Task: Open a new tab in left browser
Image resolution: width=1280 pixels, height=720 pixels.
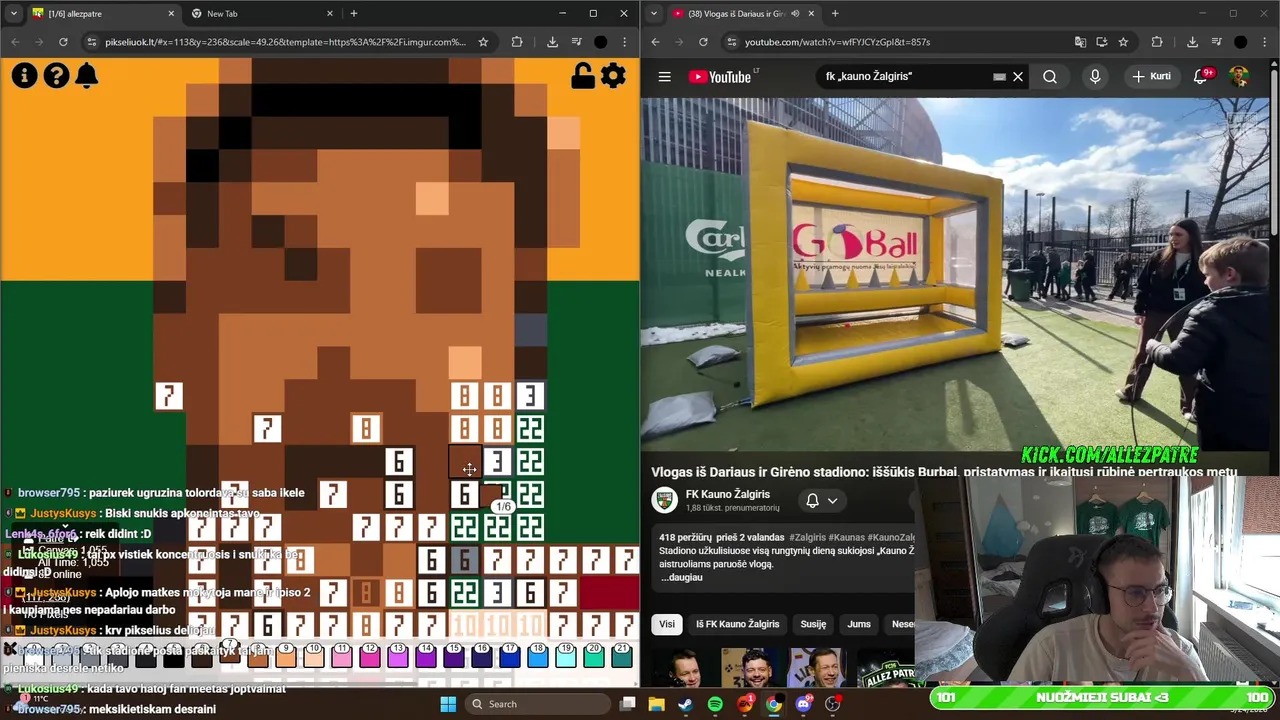Action: 354,14
